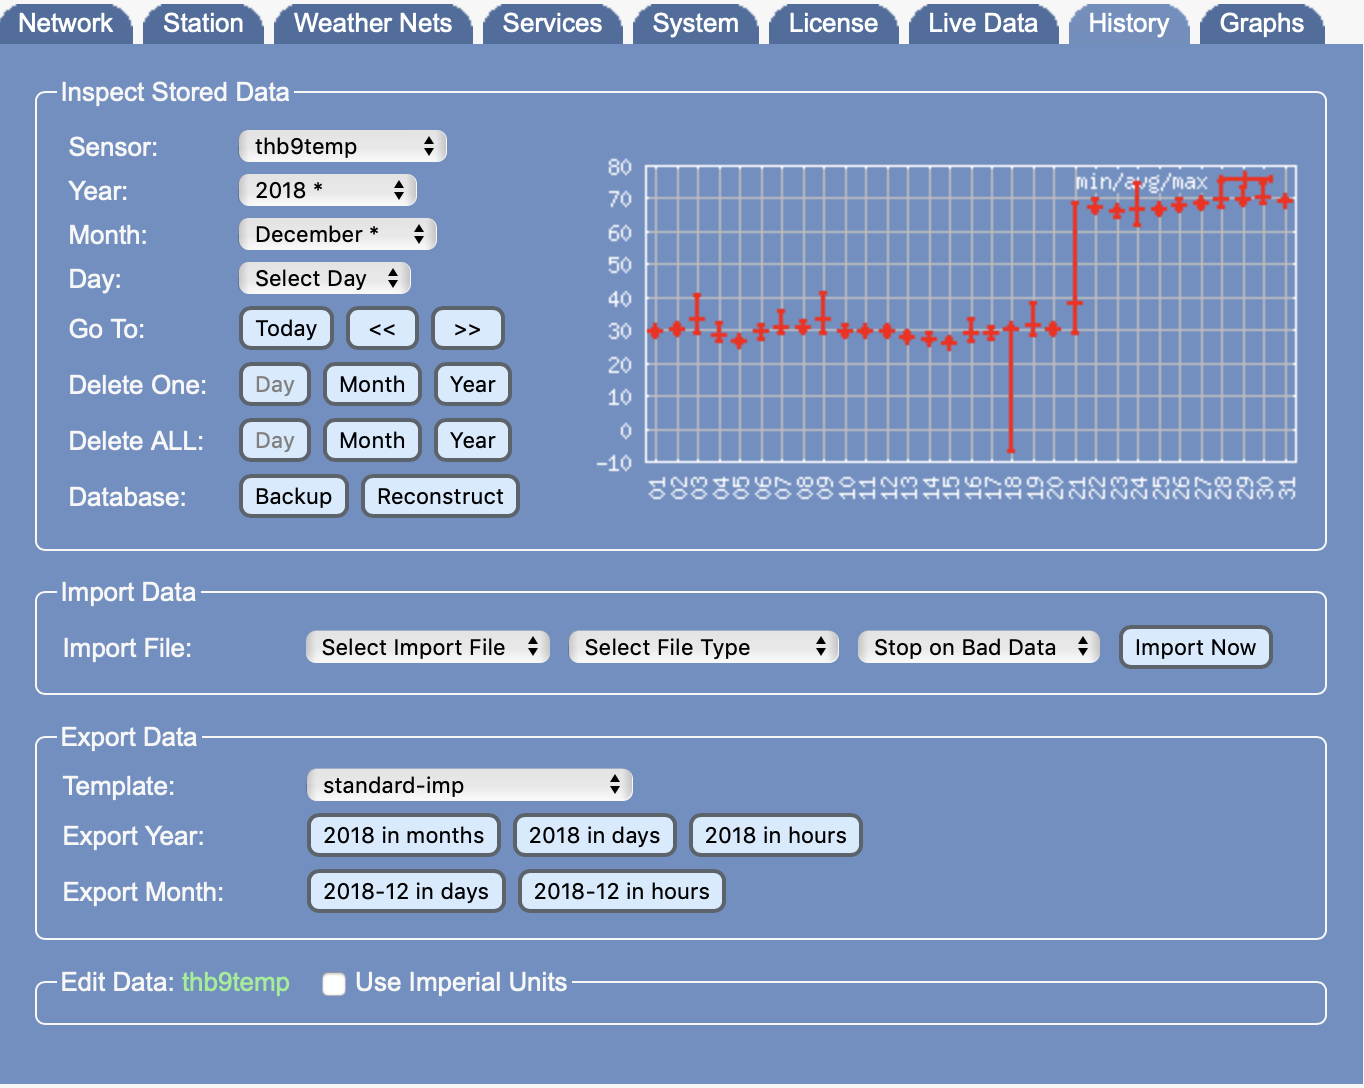Image resolution: width=1364 pixels, height=1088 pixels.
Task: Click Delete ALL Year button
Action: [x=473, y=440]
